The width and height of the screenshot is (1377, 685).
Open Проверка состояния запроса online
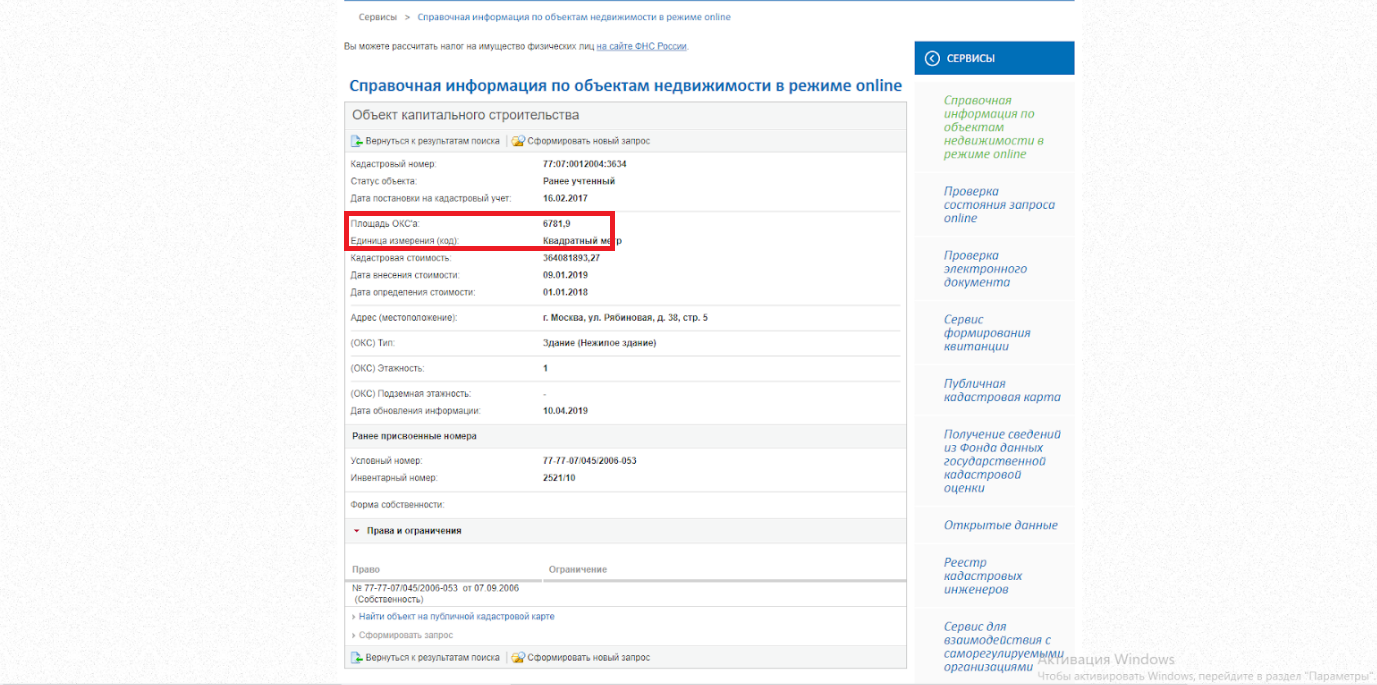(x=999, y=204)
